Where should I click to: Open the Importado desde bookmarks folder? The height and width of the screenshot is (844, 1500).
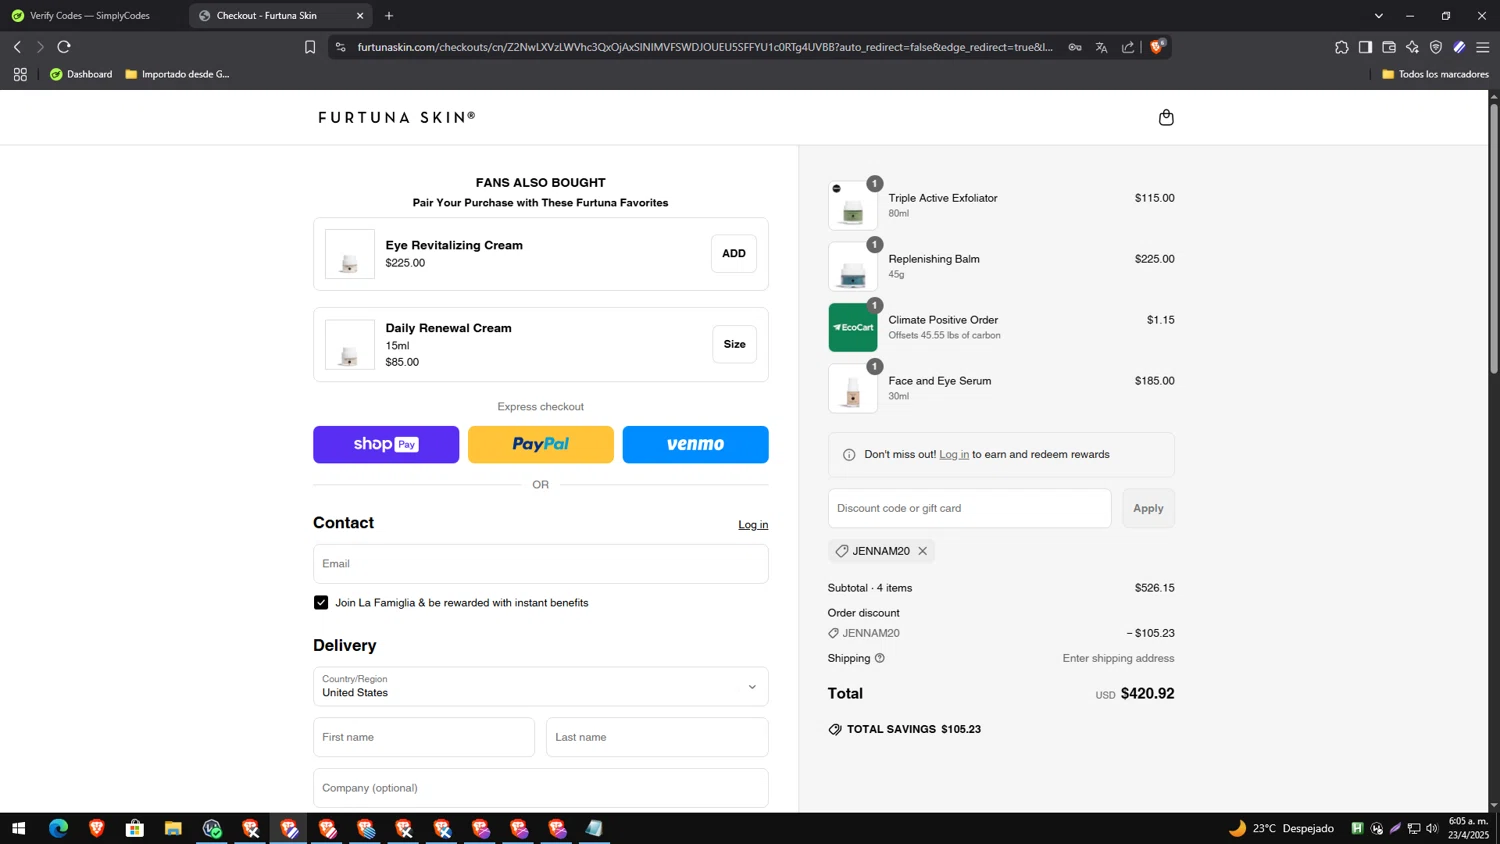[x=178, y=74]
